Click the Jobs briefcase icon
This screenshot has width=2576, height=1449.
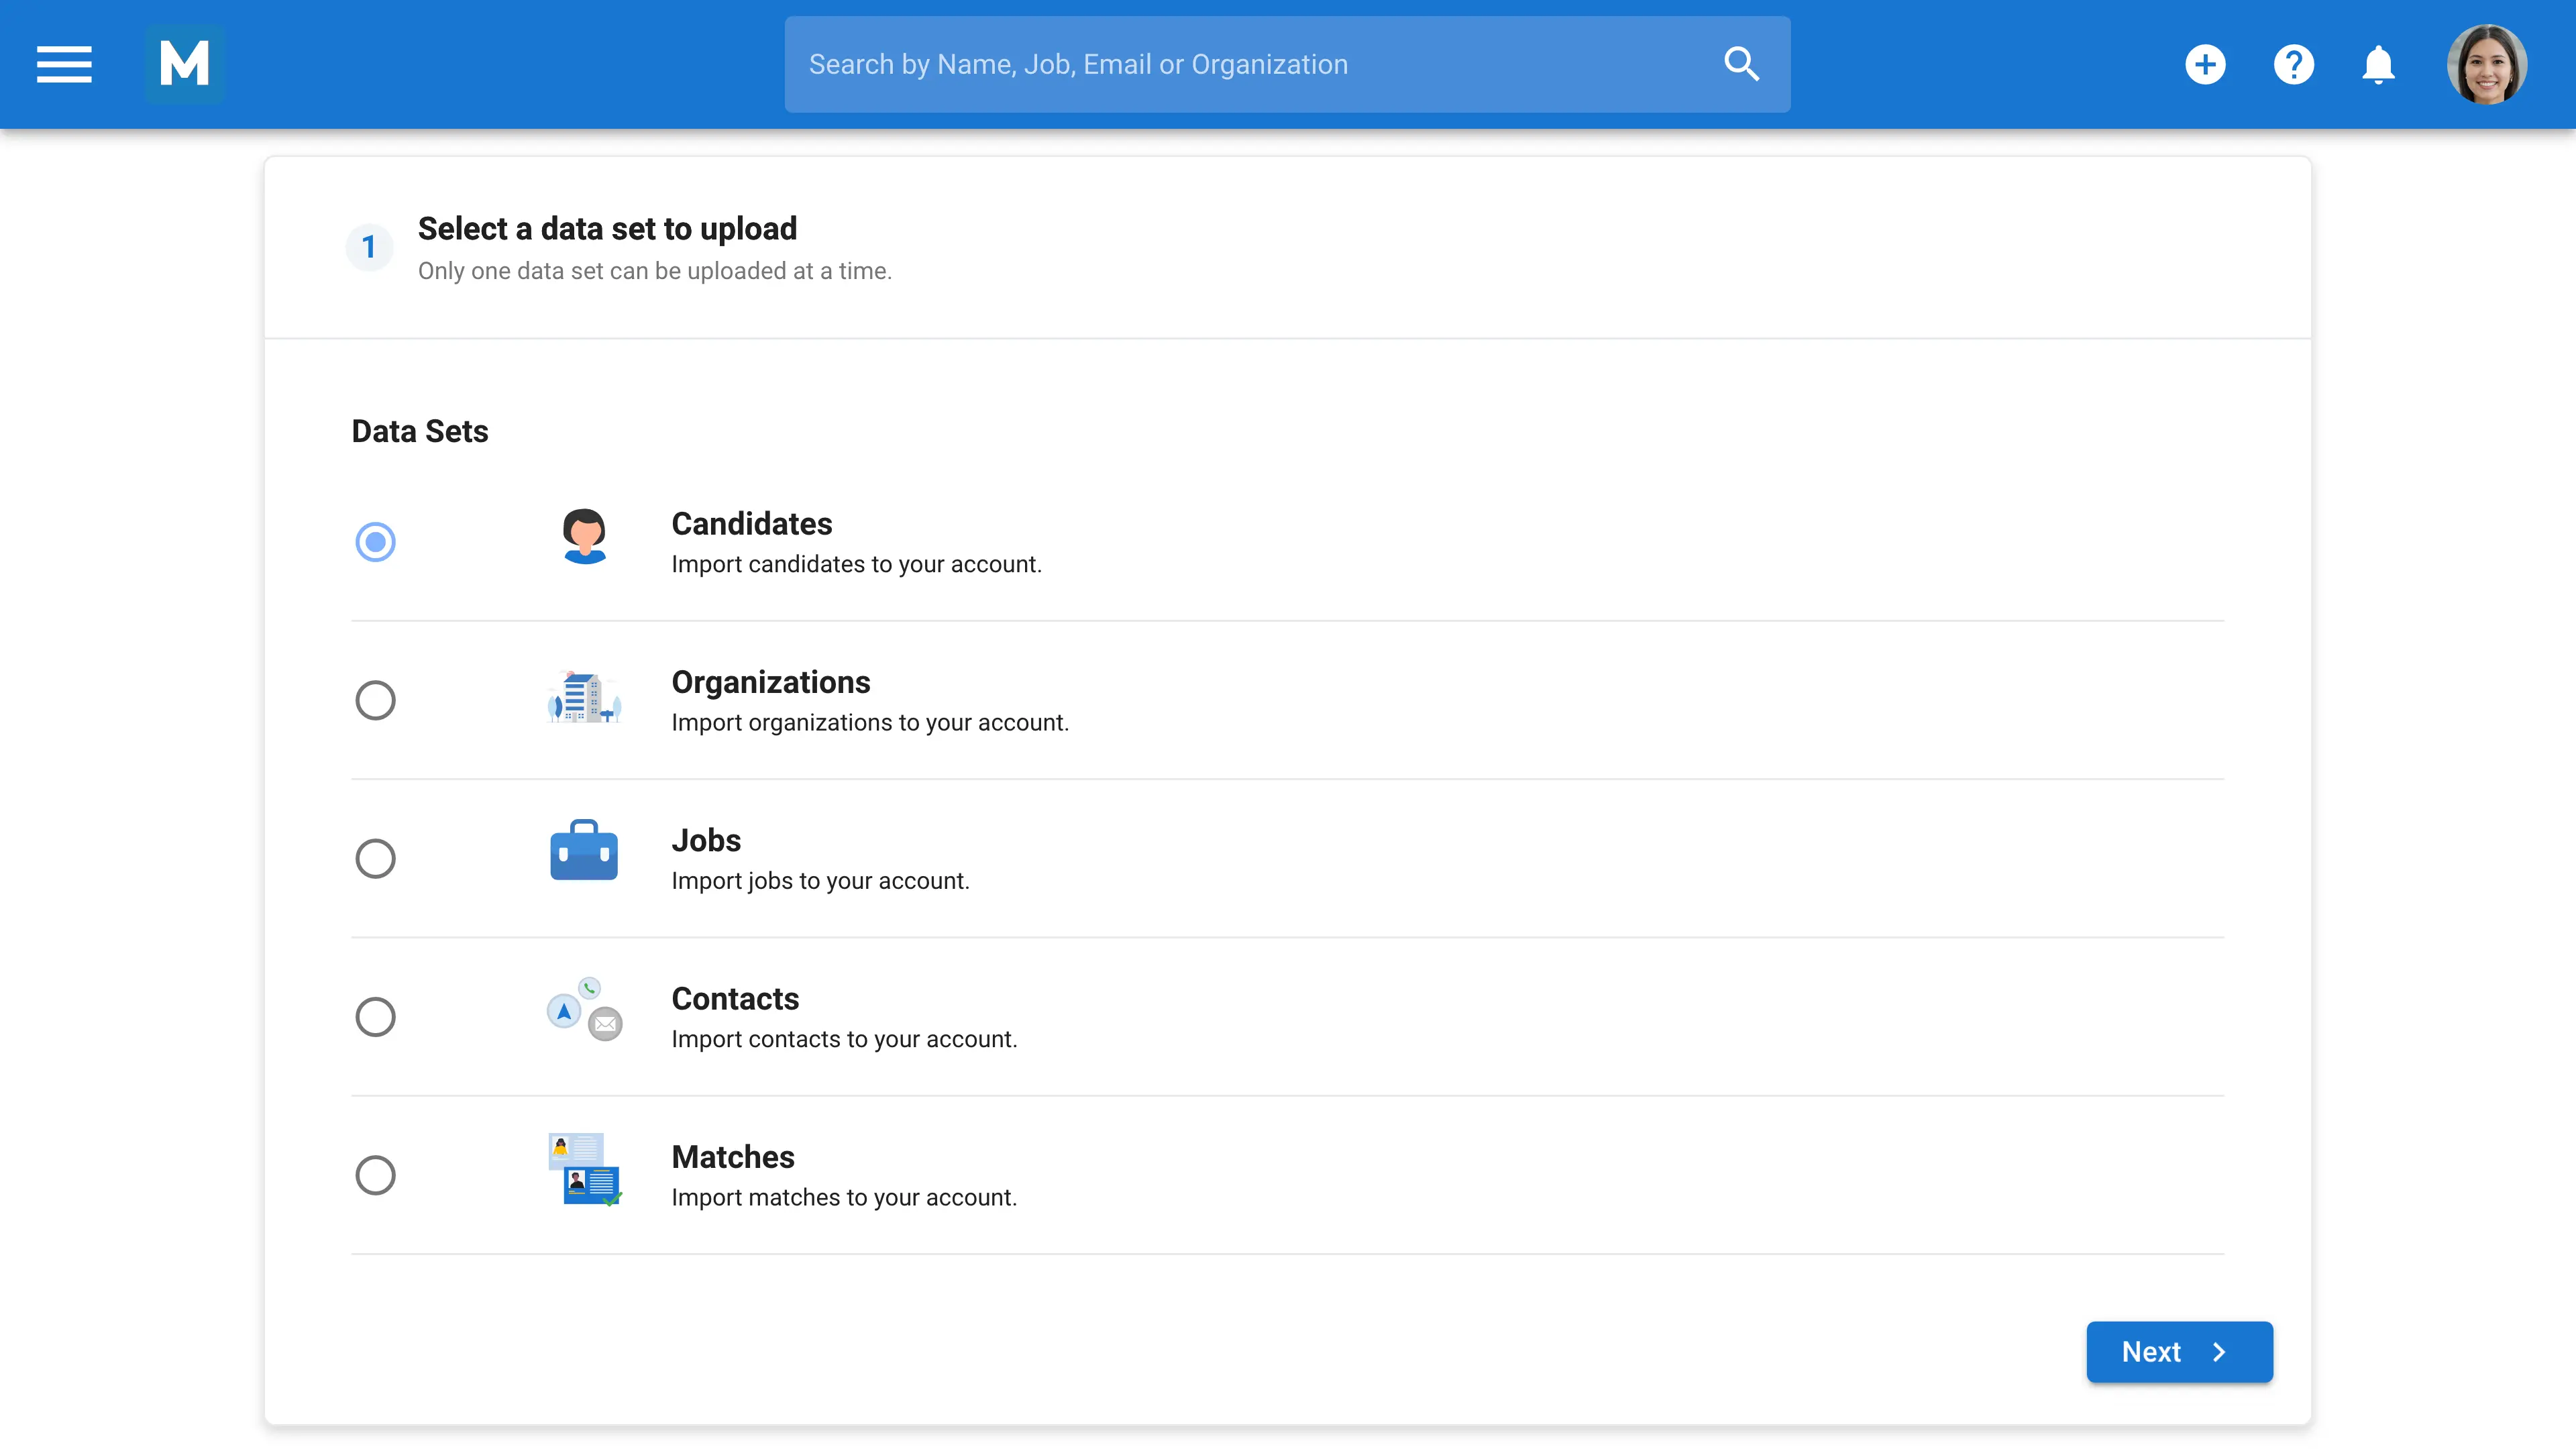coord(584,851)
